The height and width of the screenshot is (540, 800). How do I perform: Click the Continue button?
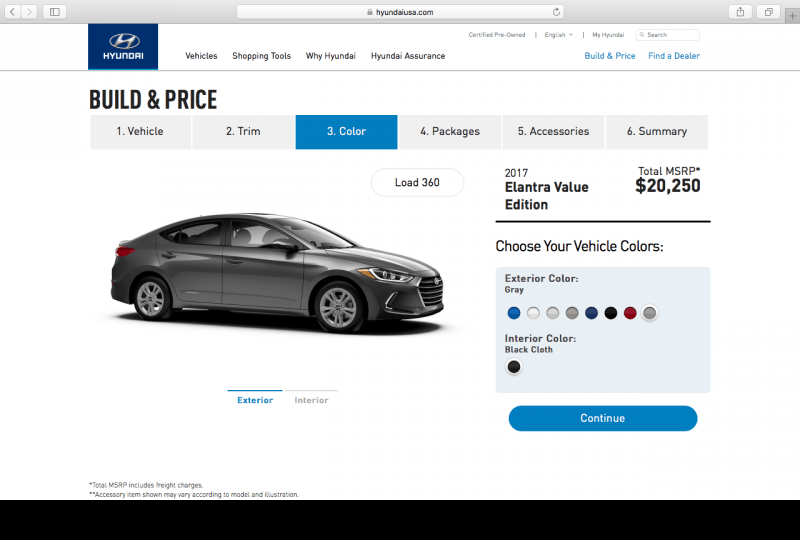tap(603, 418)
